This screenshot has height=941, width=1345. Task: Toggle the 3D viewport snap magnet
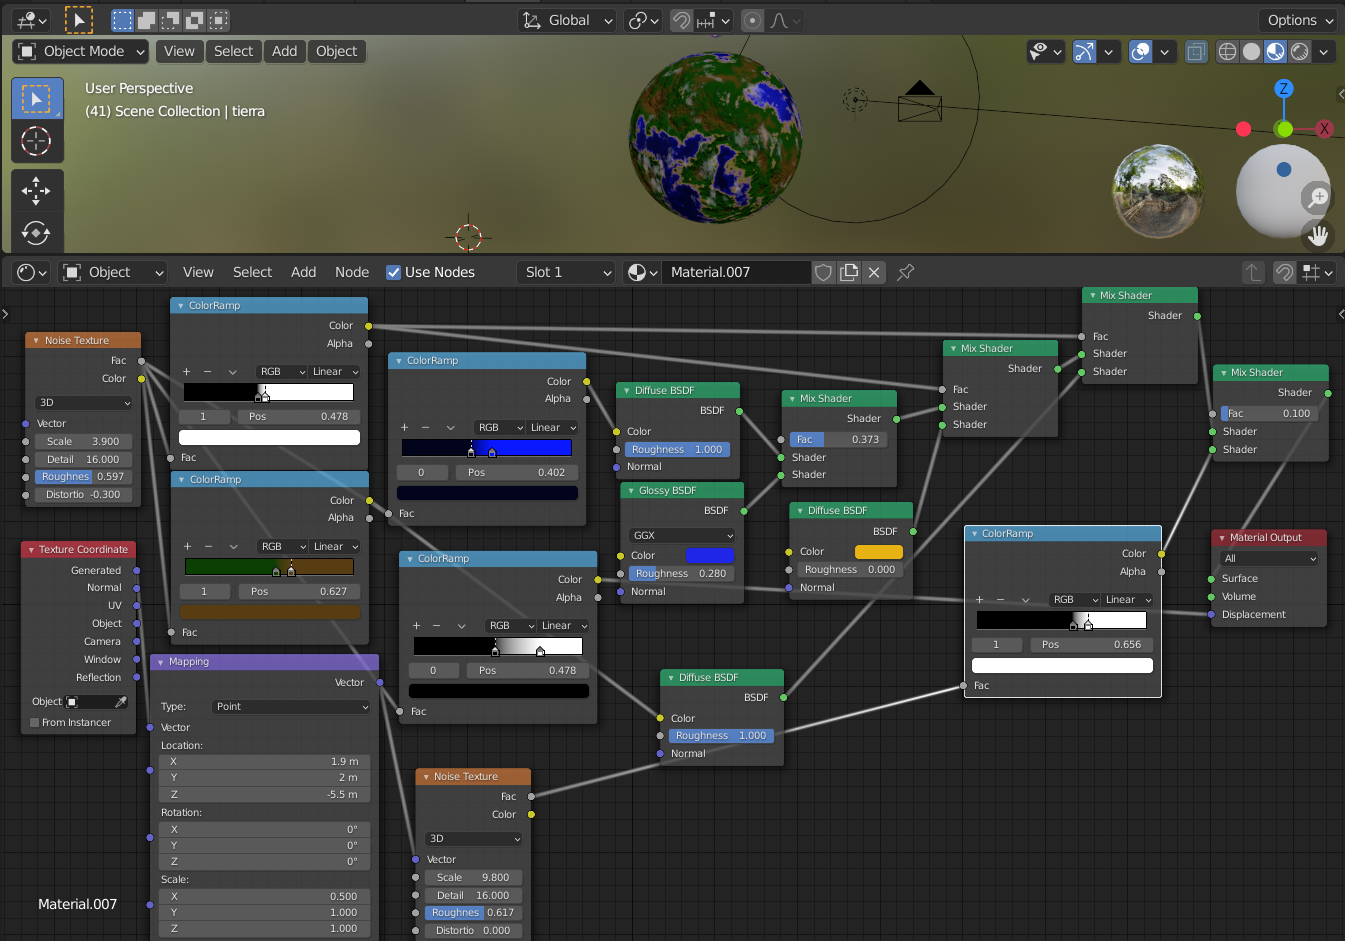click(x=681, y=20)
